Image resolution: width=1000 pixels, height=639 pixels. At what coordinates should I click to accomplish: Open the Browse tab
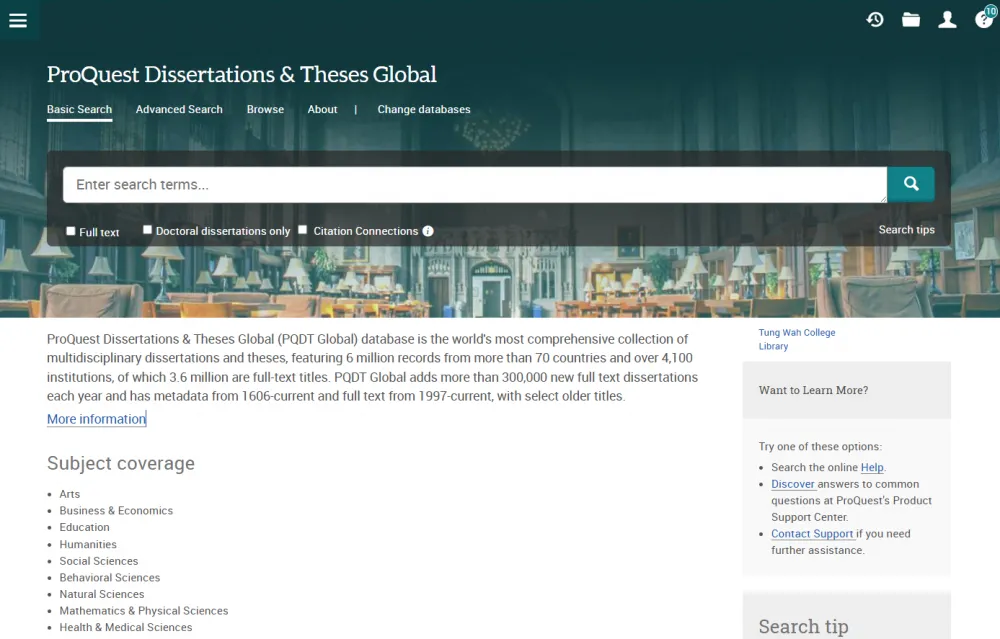click(x=265, y=109)
